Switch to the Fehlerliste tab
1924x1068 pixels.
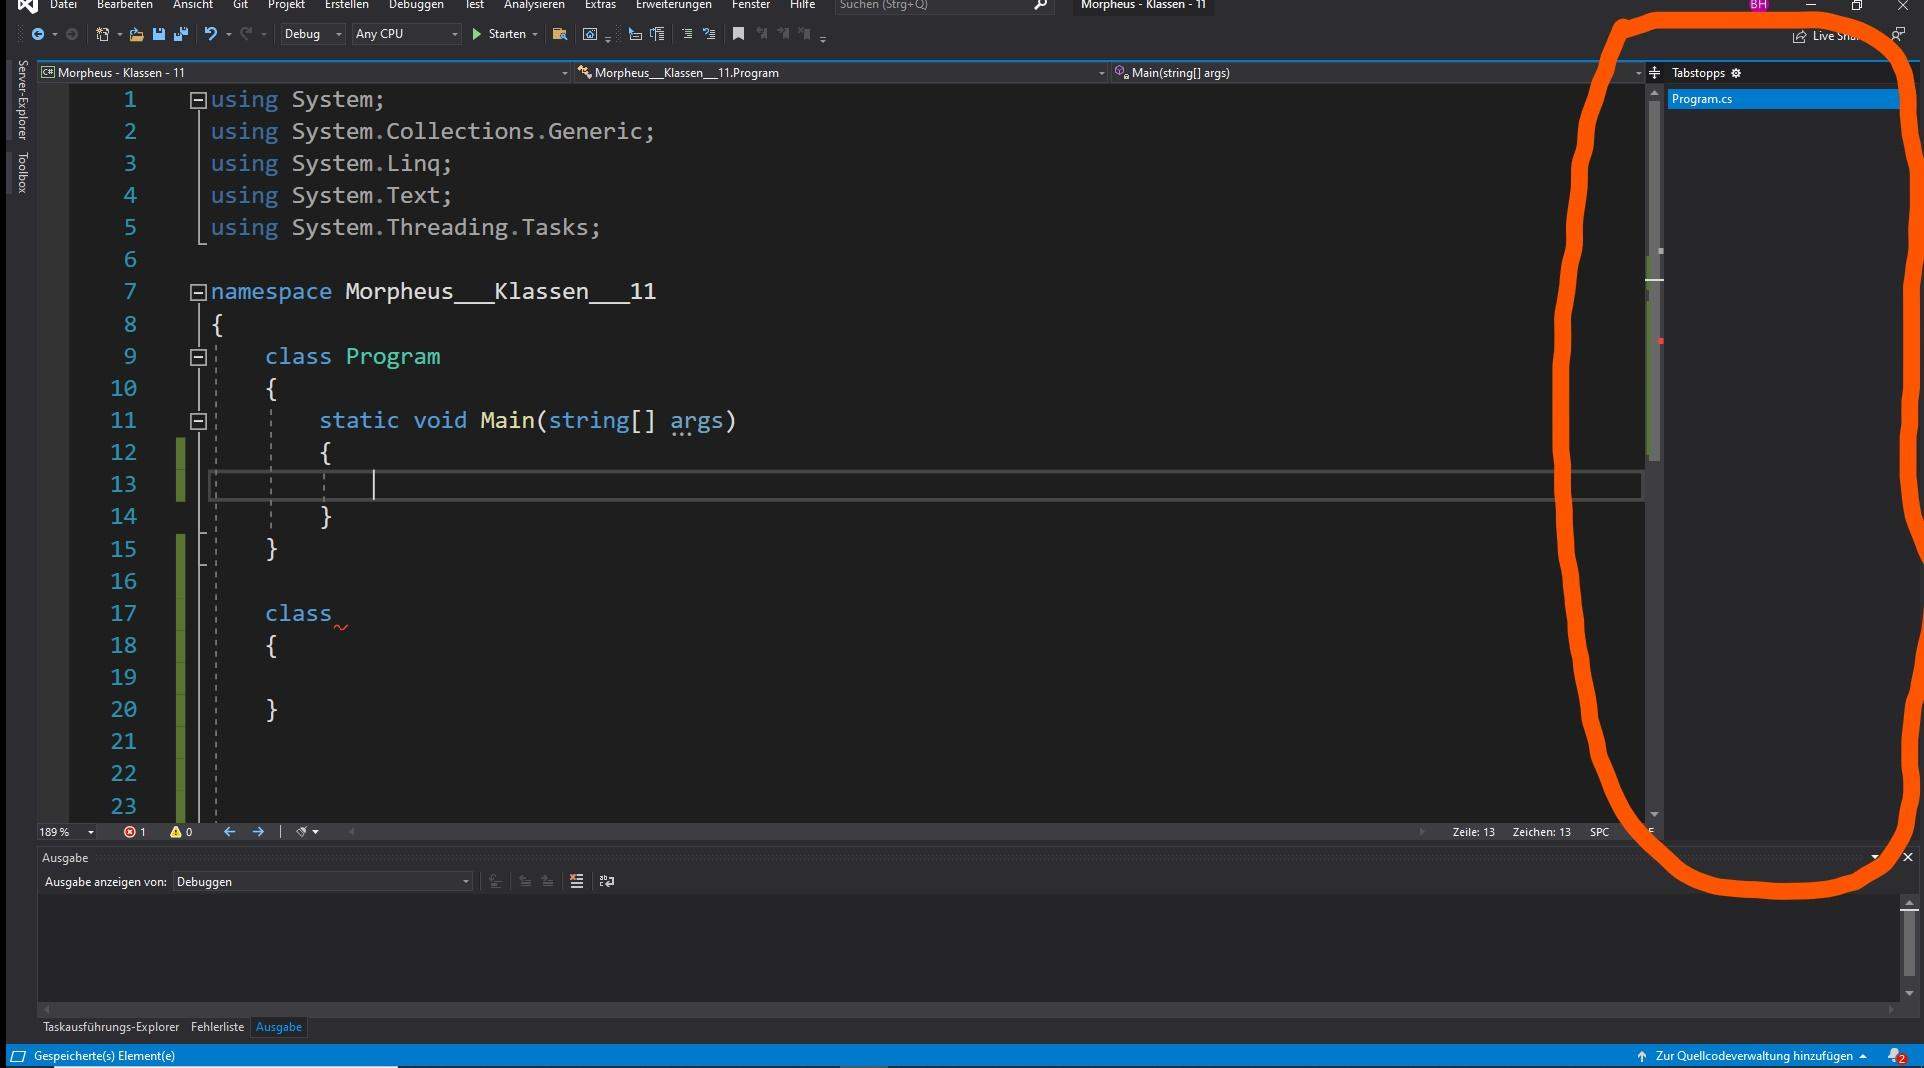tap(217, 1027)
